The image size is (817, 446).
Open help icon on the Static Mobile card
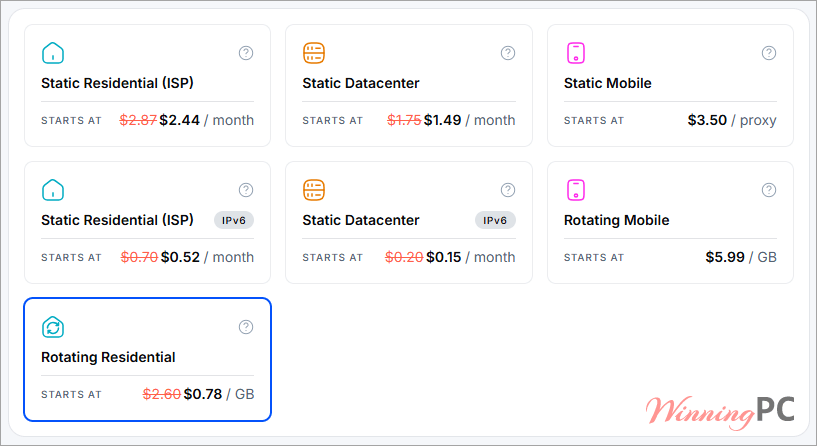(x=769, y=53)
